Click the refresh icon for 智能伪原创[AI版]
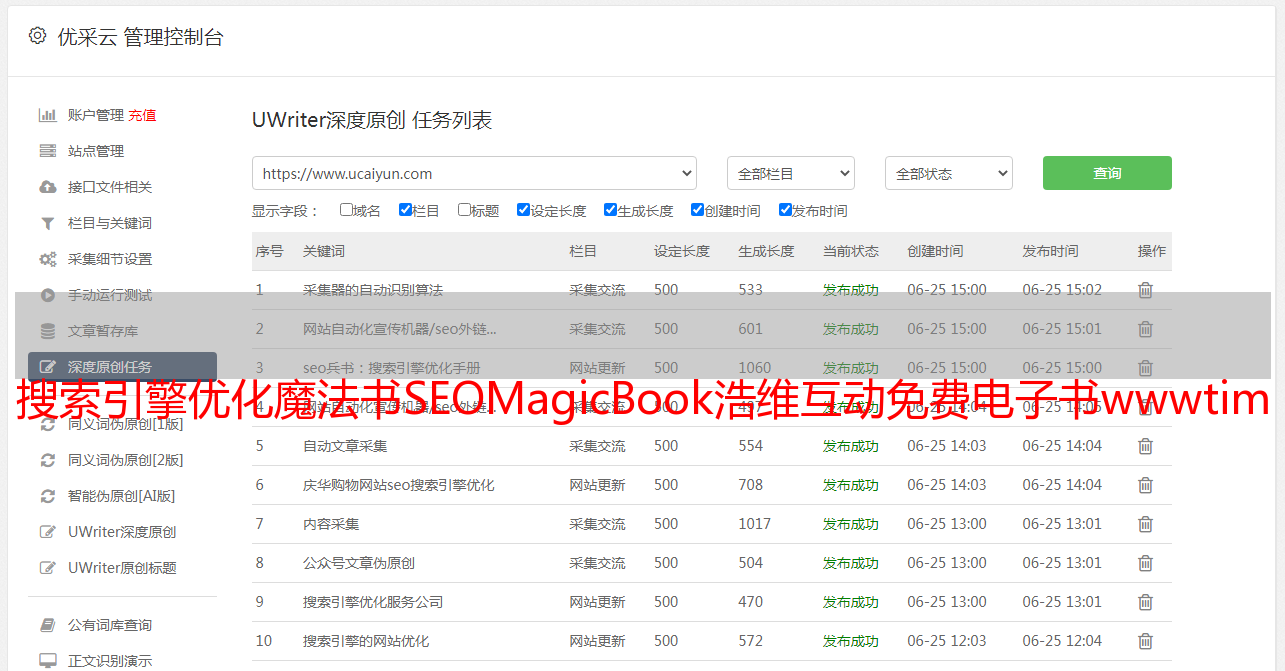 [47, 496]
